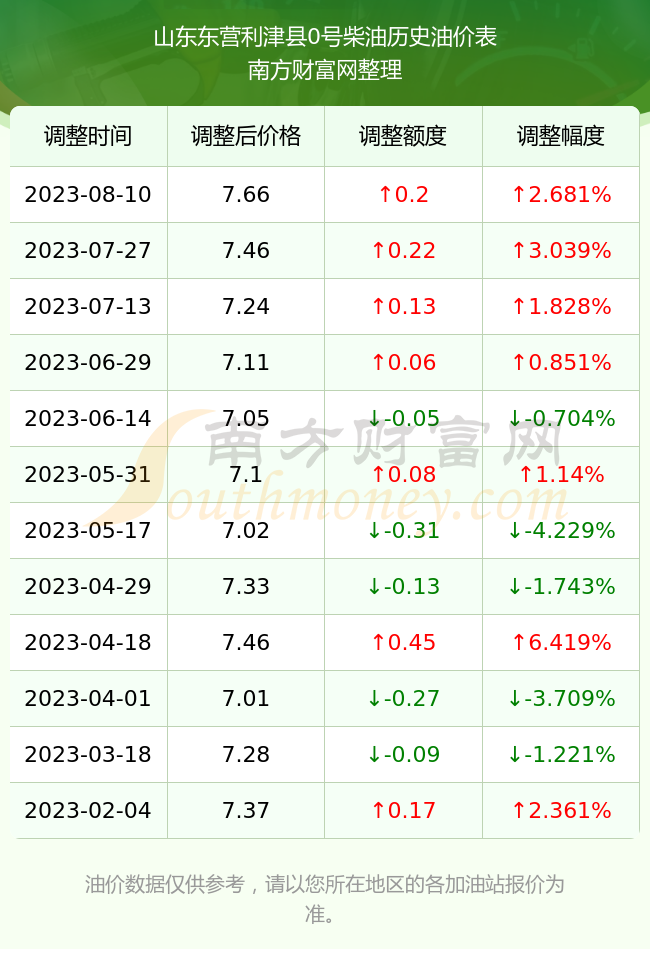Screen dimensions: 650x980
Task: Click the ↑1.14% percentage cell
Action: (561, 474)
